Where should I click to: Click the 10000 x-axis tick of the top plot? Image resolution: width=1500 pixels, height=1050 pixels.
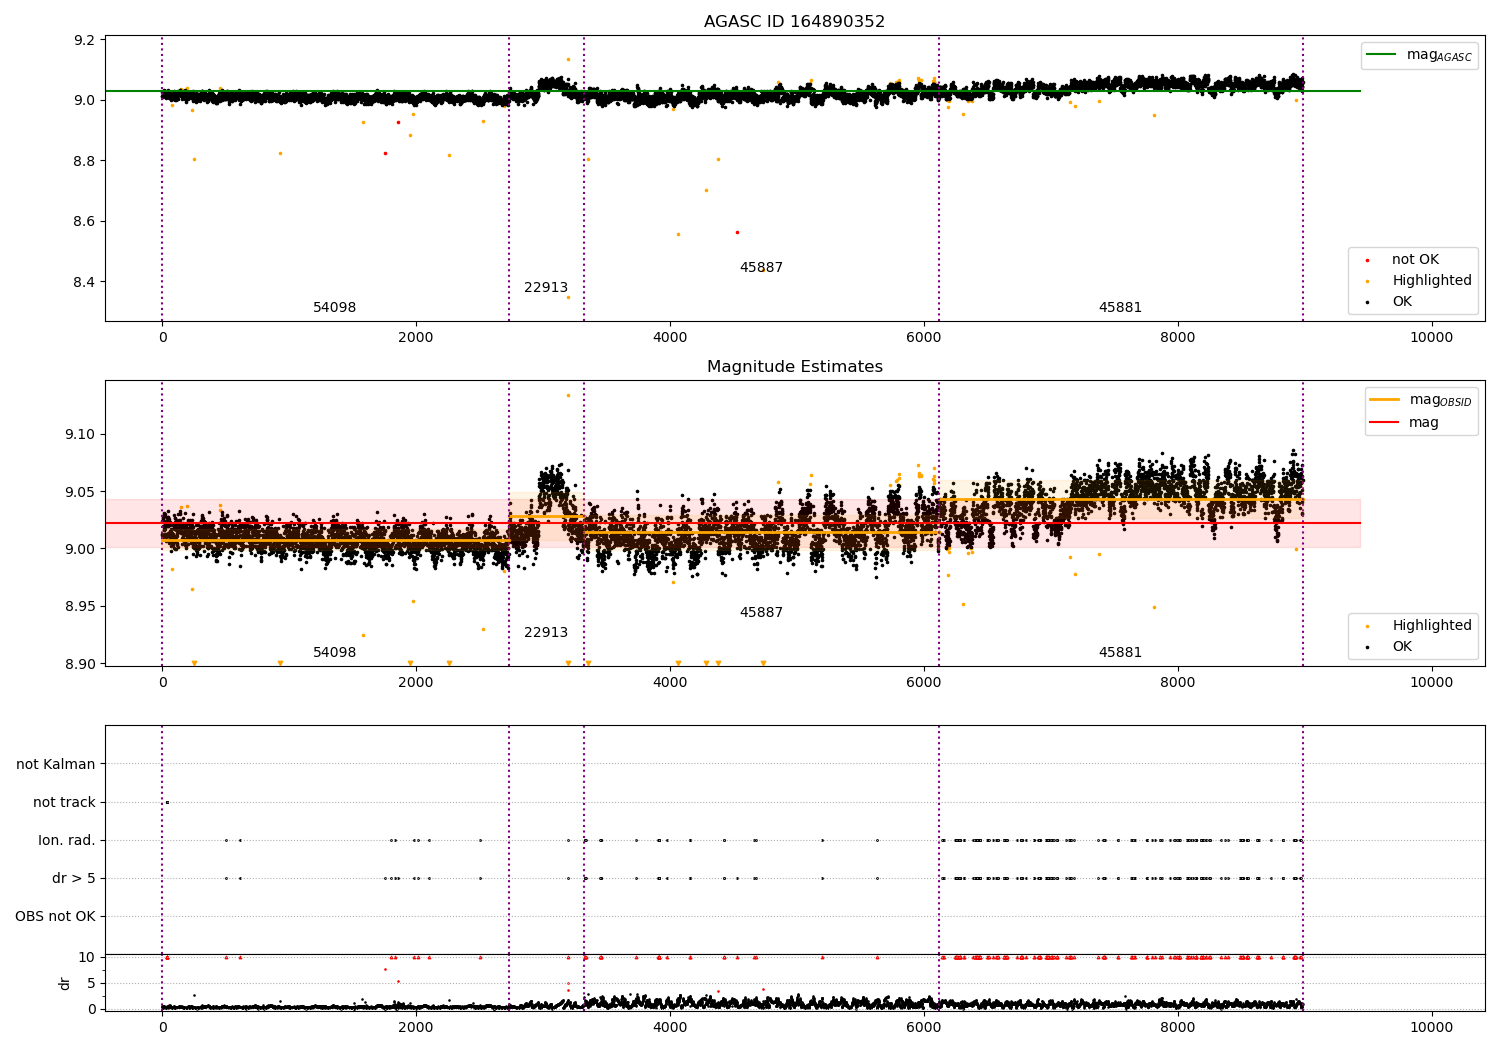pyautogui.click(x=1431, y=337)
